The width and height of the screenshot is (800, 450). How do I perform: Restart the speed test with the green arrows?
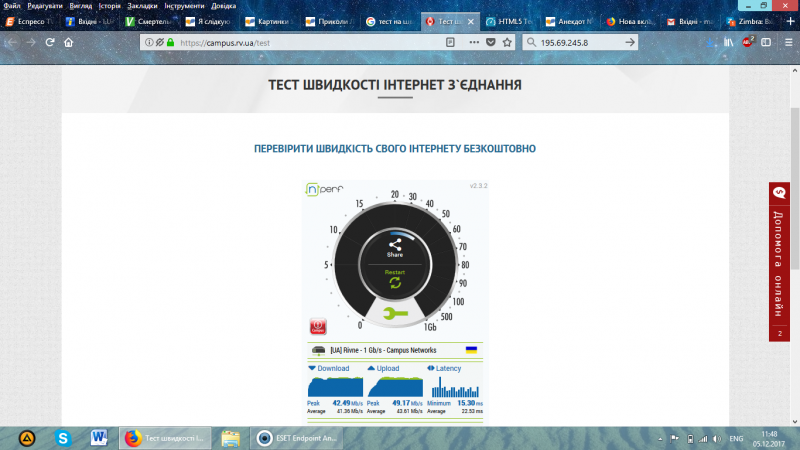pos(394,281)
